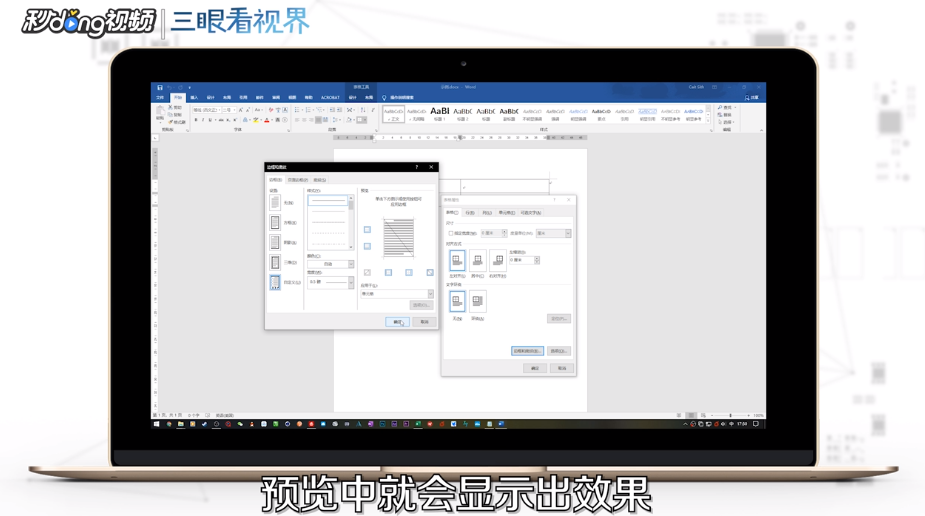Viewport: 925px width, 516px height.
Task: Select the 'Custom' border setting icon
Action: pos(275,282)
